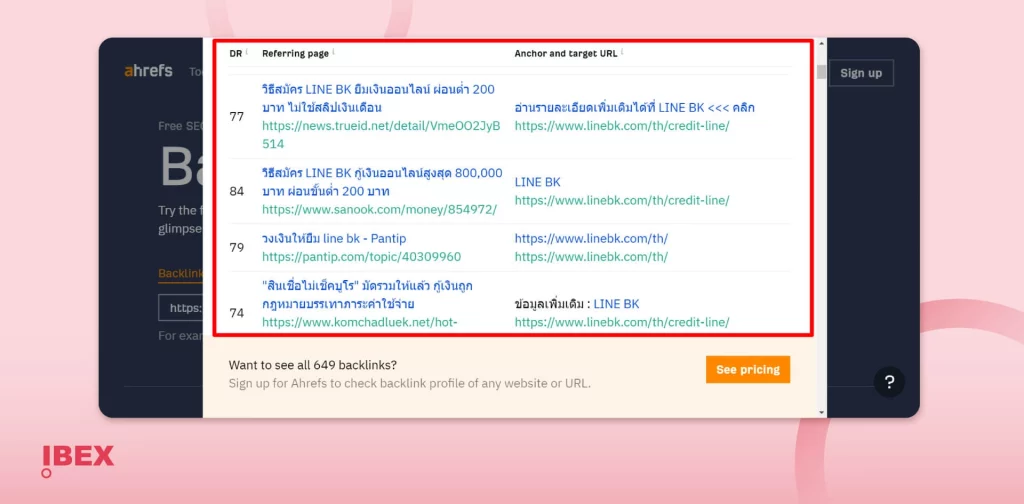
Task: Open the pantip.com/topic/40309960 link
Action: [361, 257]
